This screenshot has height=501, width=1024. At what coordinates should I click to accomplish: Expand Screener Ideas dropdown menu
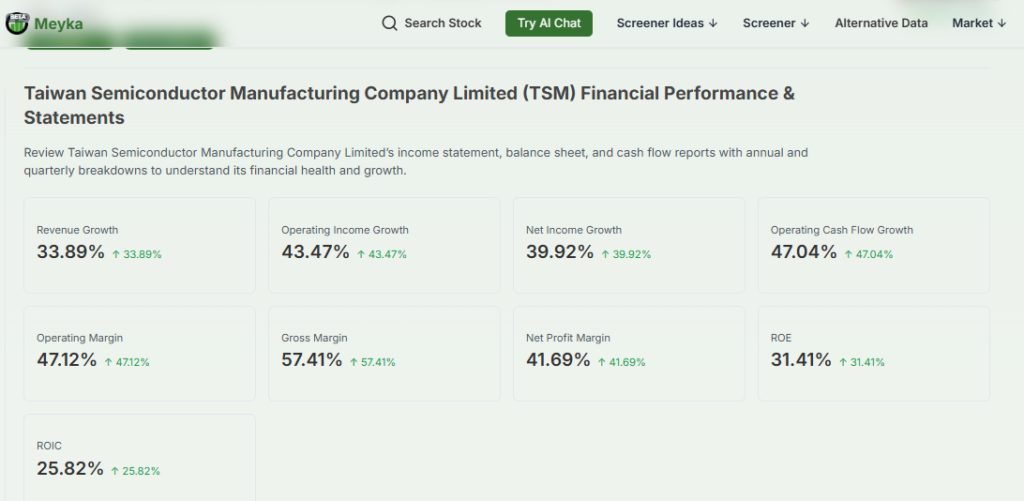click(x=667, y=24)
